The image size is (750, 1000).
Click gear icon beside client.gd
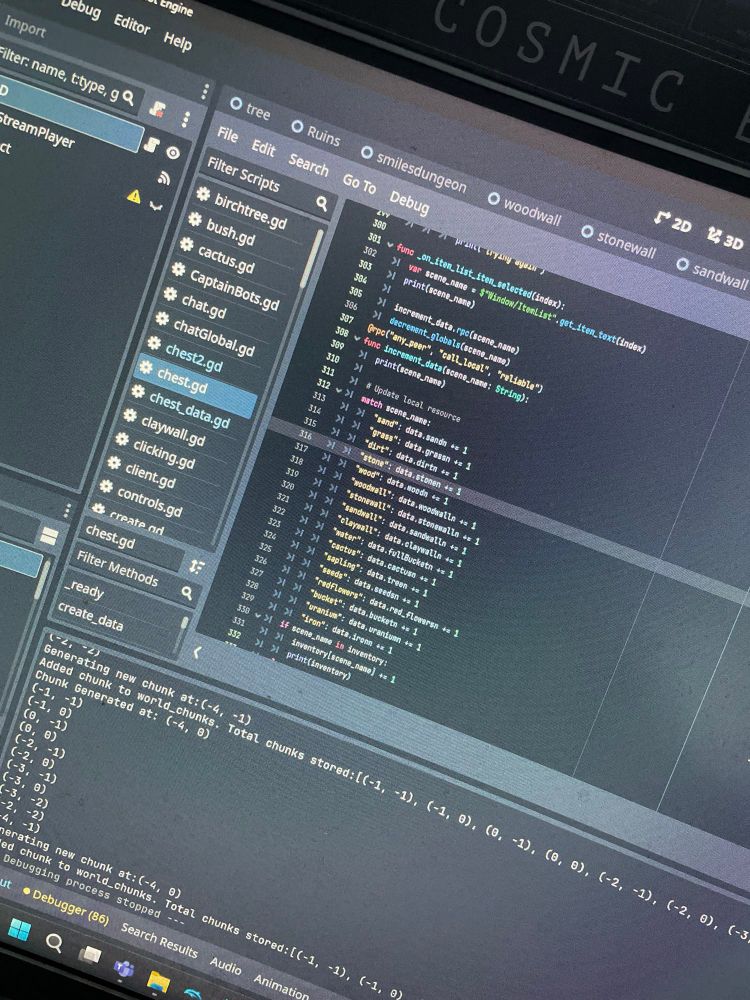114,463
